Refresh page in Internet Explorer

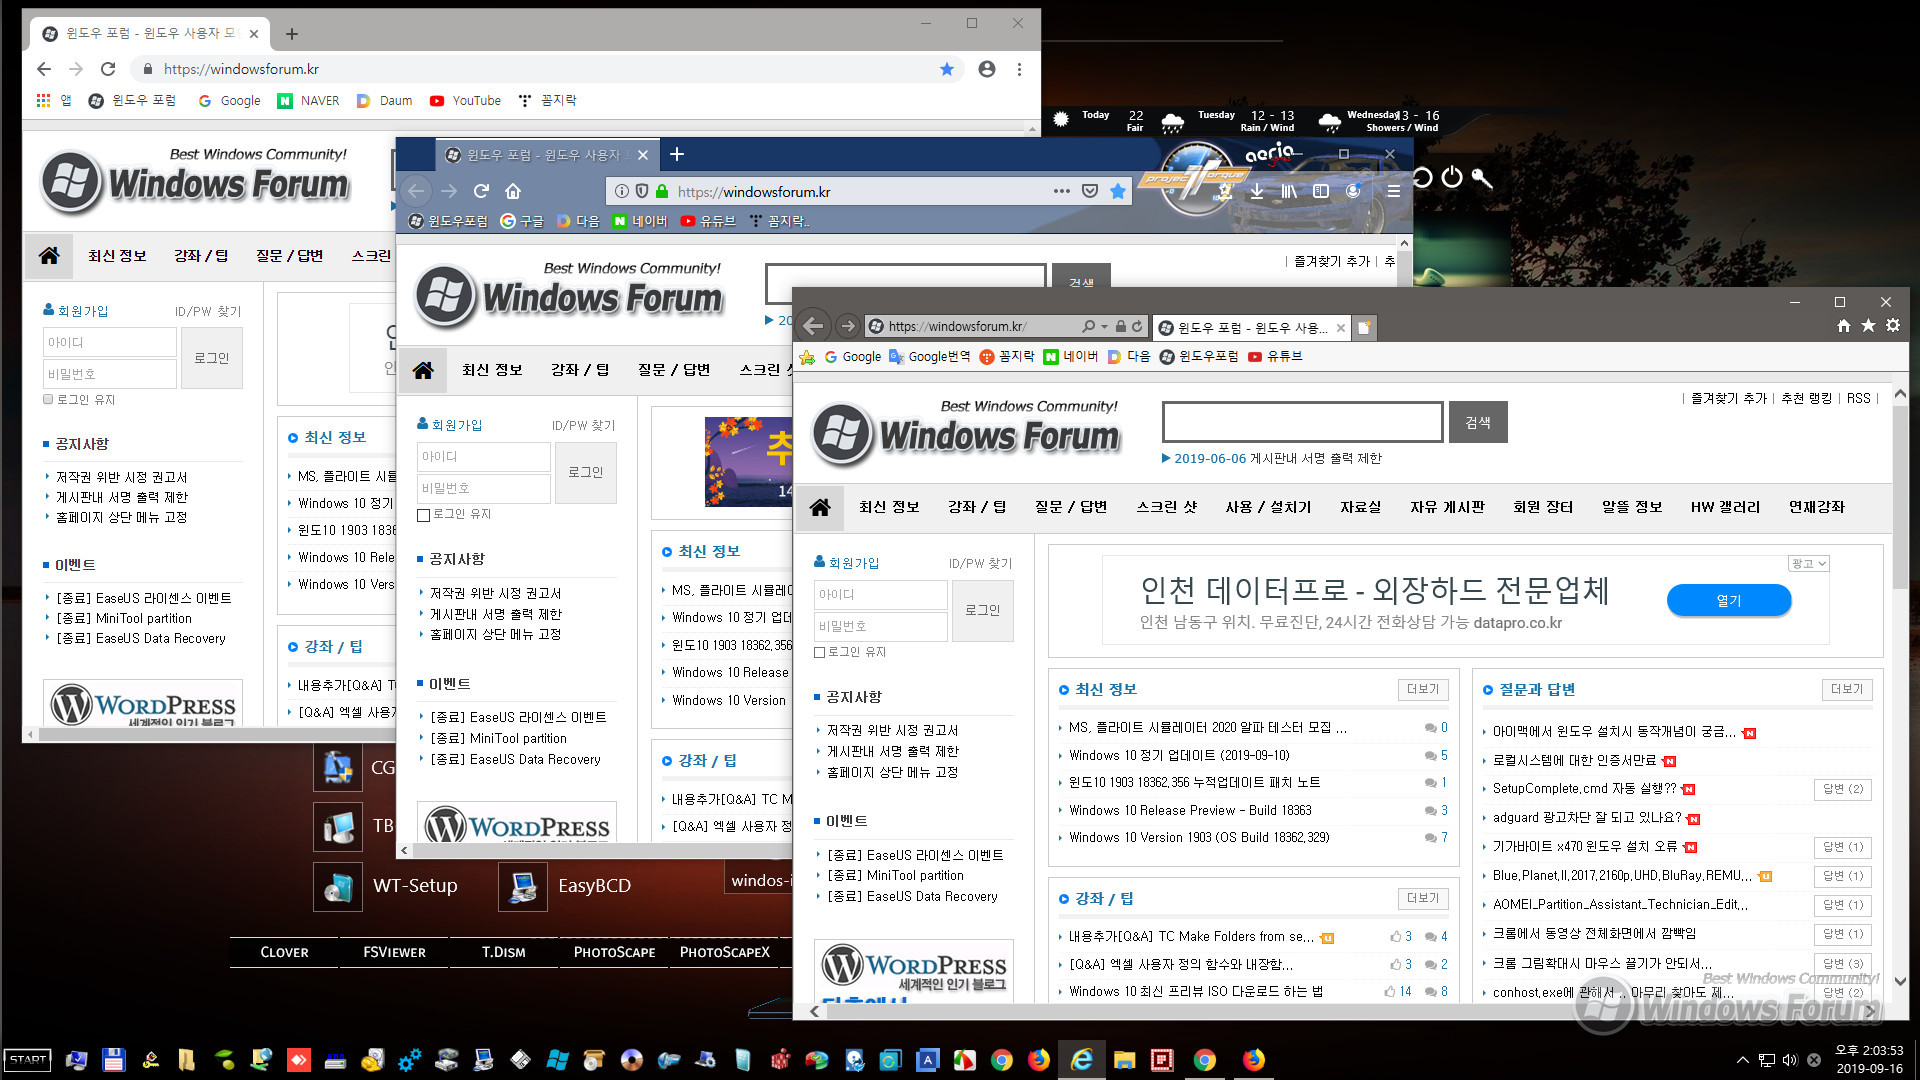[x=1137, y=326]
